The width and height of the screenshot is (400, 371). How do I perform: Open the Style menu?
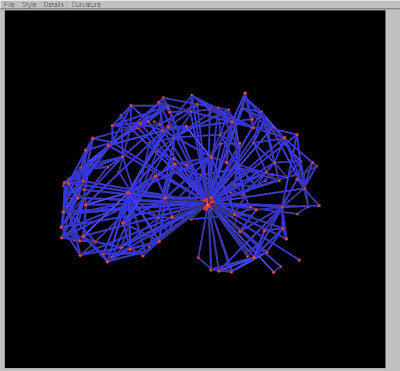[x=29, y=5]
